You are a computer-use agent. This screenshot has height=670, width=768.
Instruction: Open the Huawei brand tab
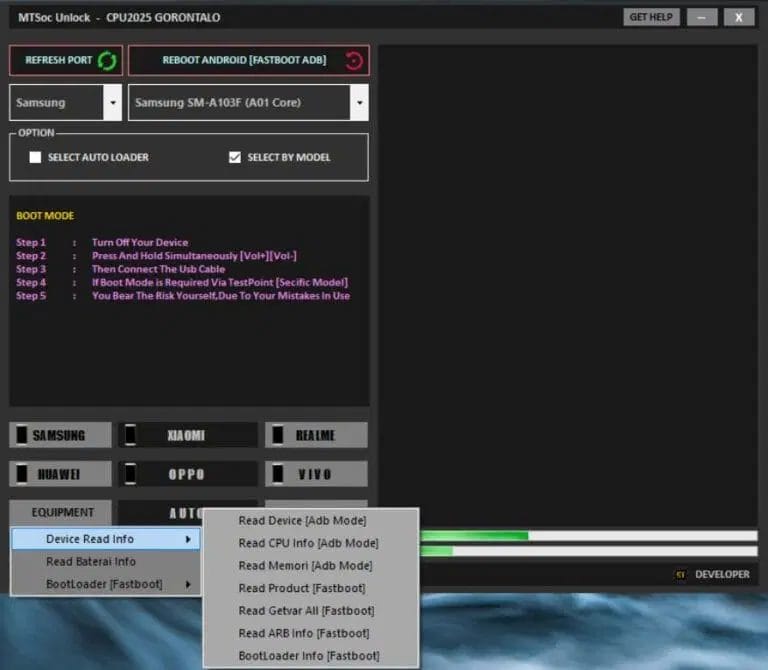coord(63,474)
